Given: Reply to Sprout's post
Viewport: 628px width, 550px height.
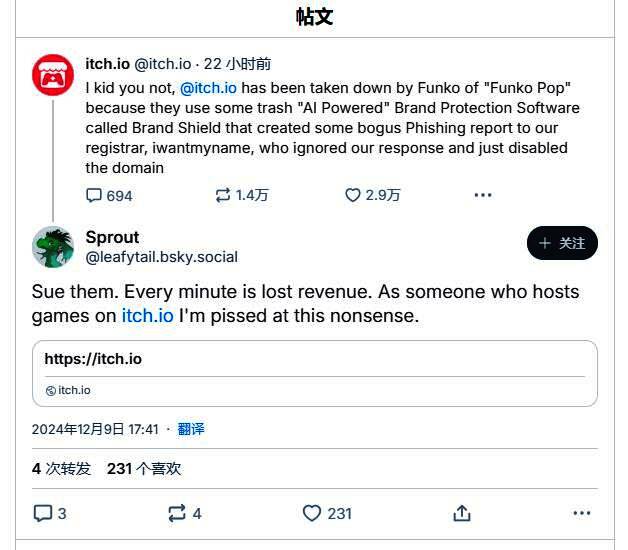Looking at the screenshot, I should [43, 513].
